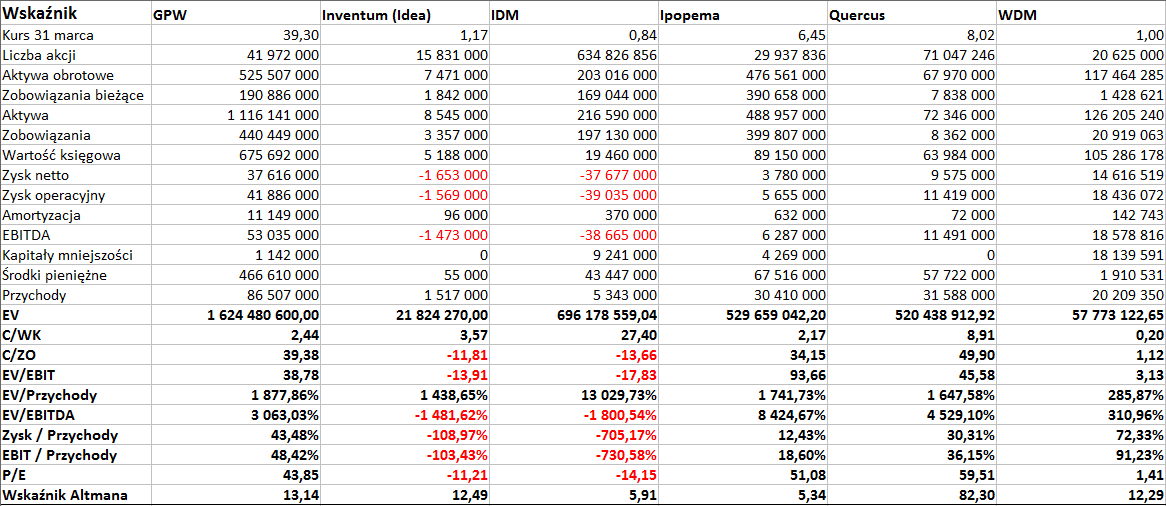Click Inventum revenue 1 517 000
The width and height of the screenshot is (1166, 506).
(x=457, y=296)
